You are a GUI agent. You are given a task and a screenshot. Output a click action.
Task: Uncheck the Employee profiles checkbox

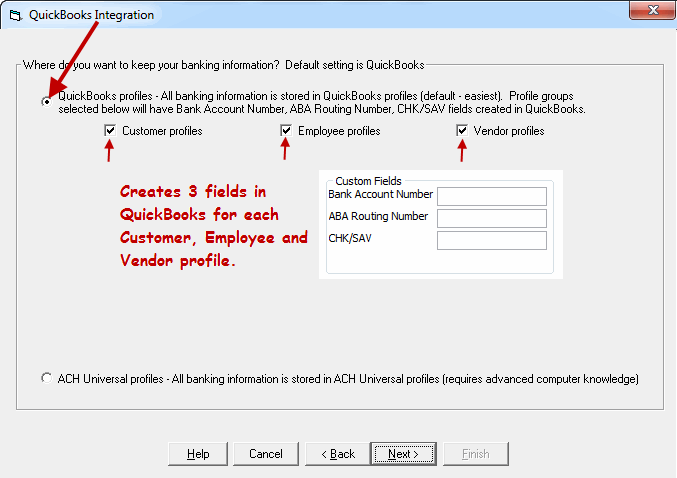point(286,130)
